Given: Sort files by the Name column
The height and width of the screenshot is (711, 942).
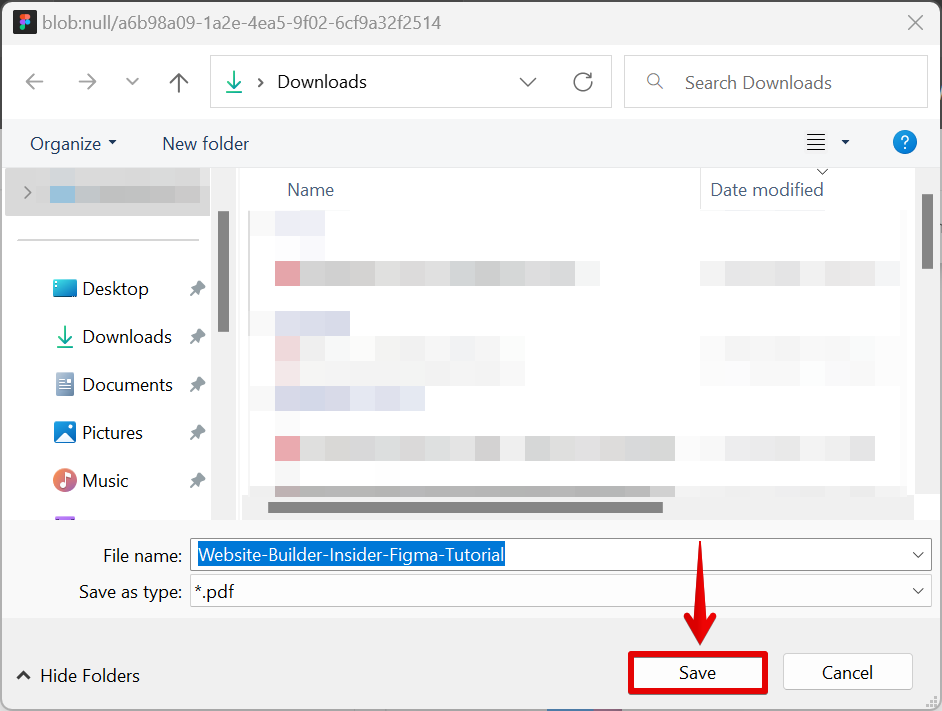Looking at the screenshot, I should click(x=311, y=190).
